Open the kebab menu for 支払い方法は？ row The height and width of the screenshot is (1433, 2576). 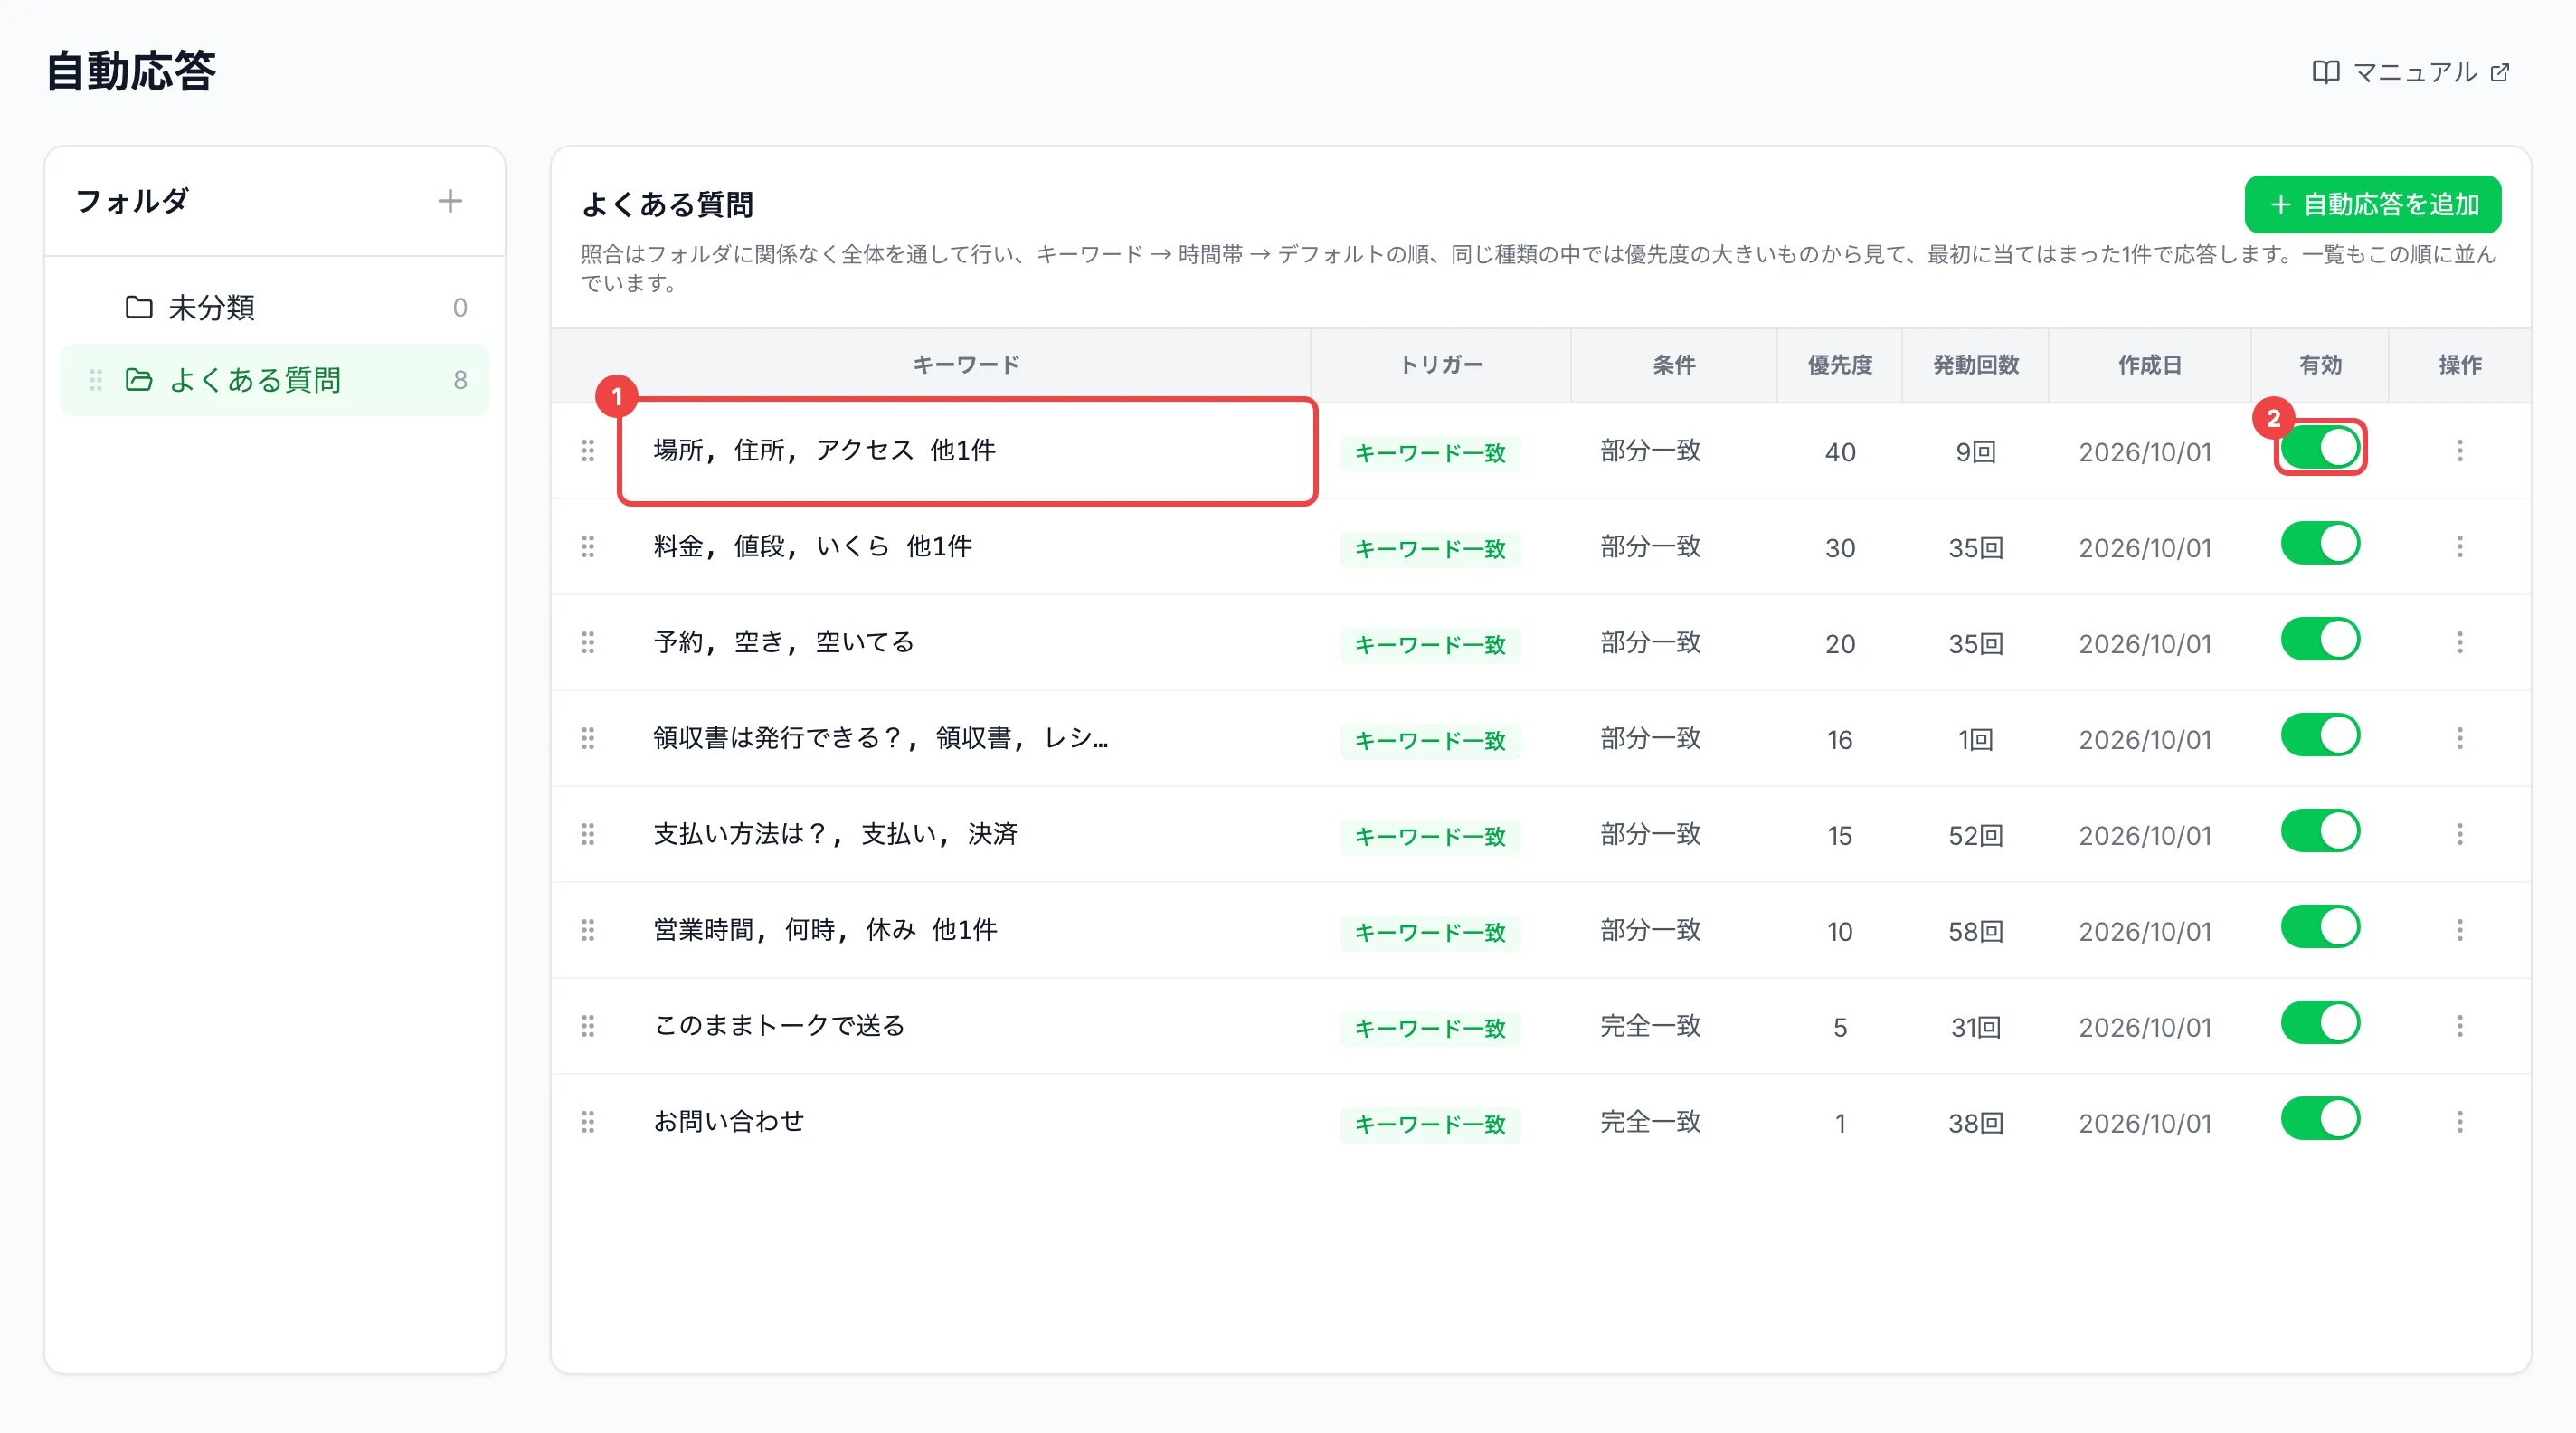pos(2459,834)
